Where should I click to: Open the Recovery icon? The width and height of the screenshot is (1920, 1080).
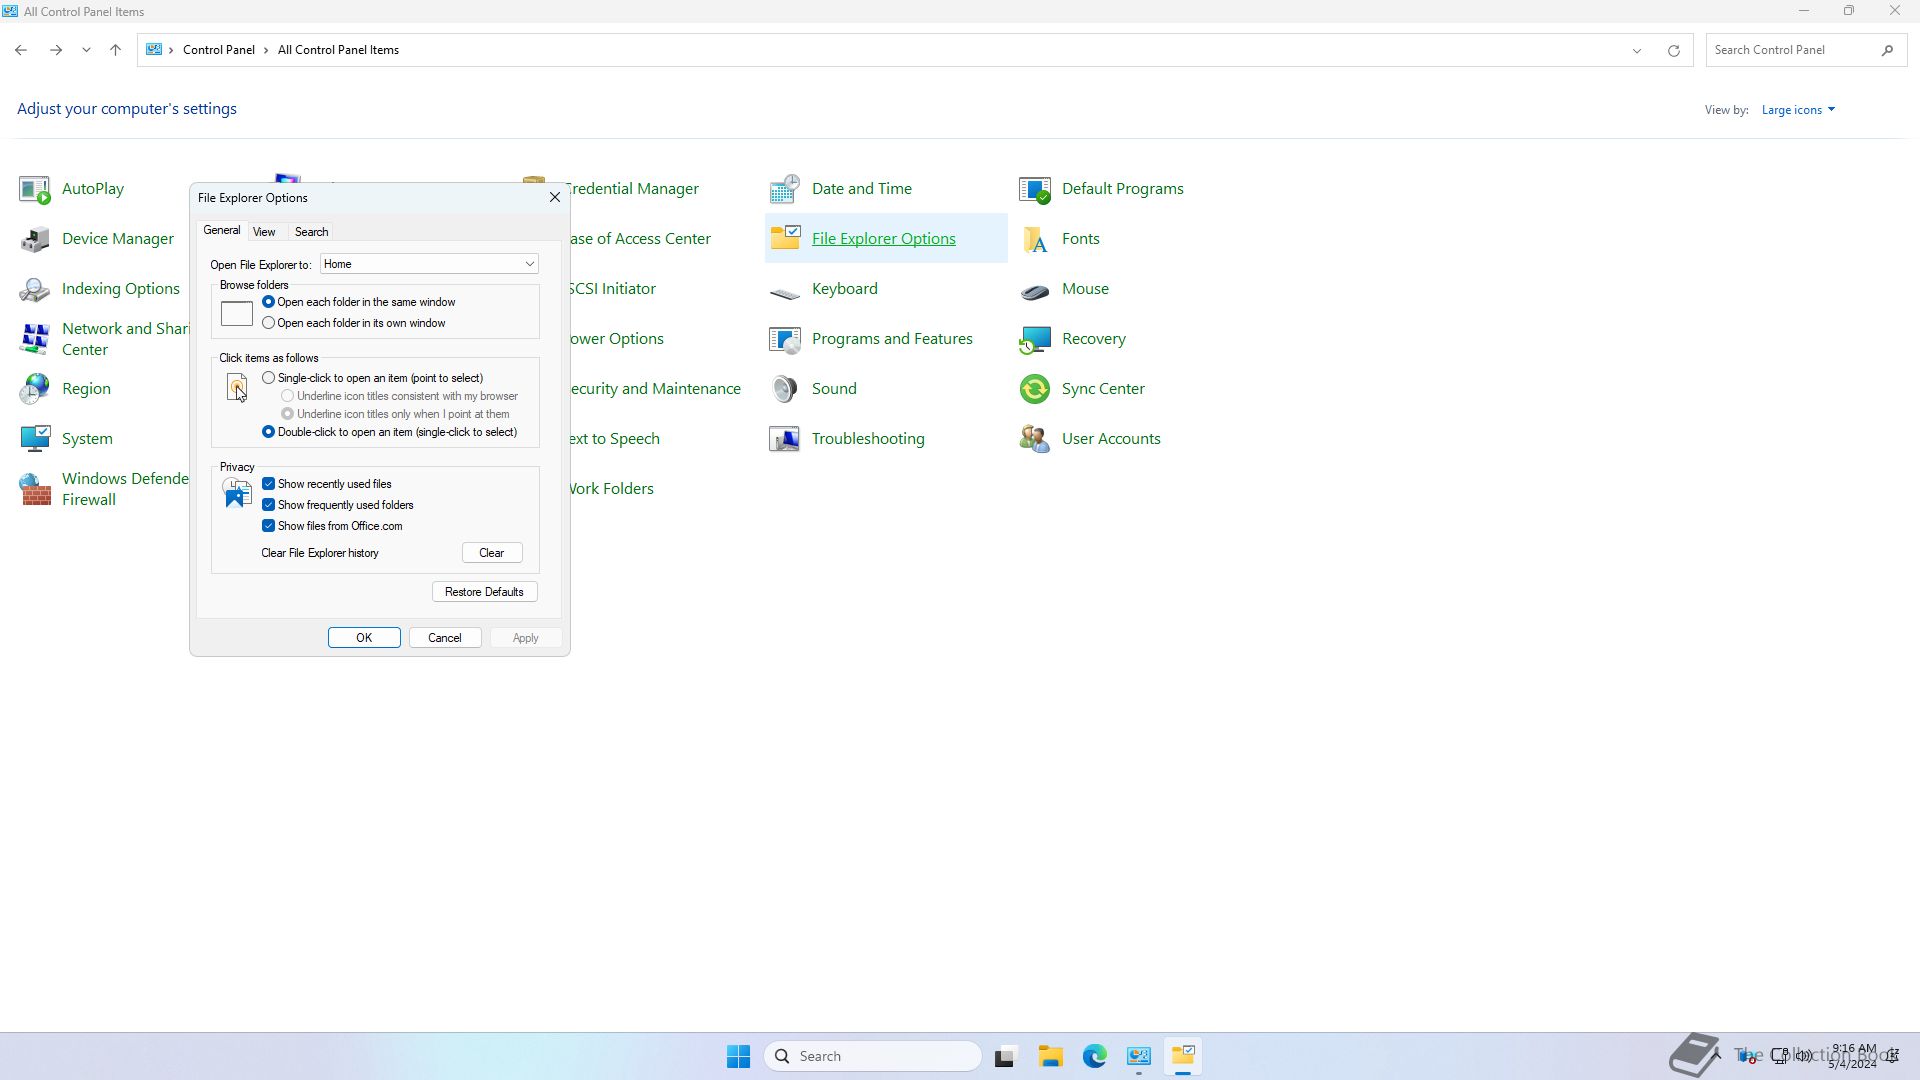tap(1035, 339)
